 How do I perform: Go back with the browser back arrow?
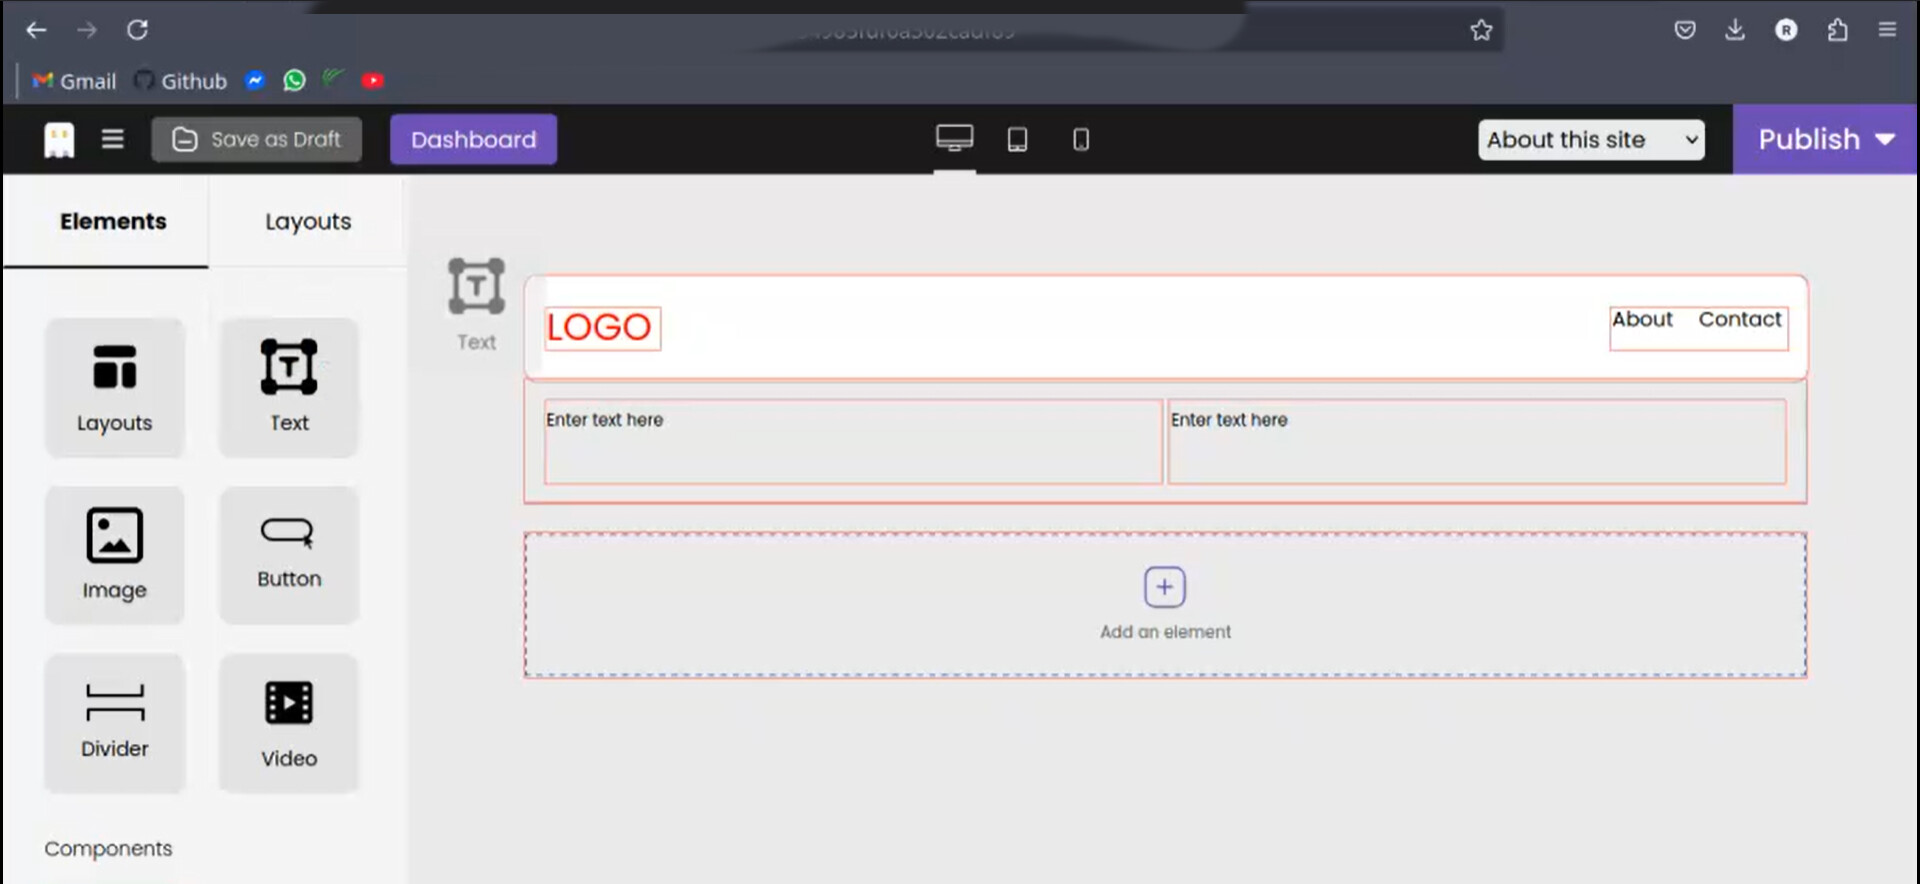coord(36,30)
